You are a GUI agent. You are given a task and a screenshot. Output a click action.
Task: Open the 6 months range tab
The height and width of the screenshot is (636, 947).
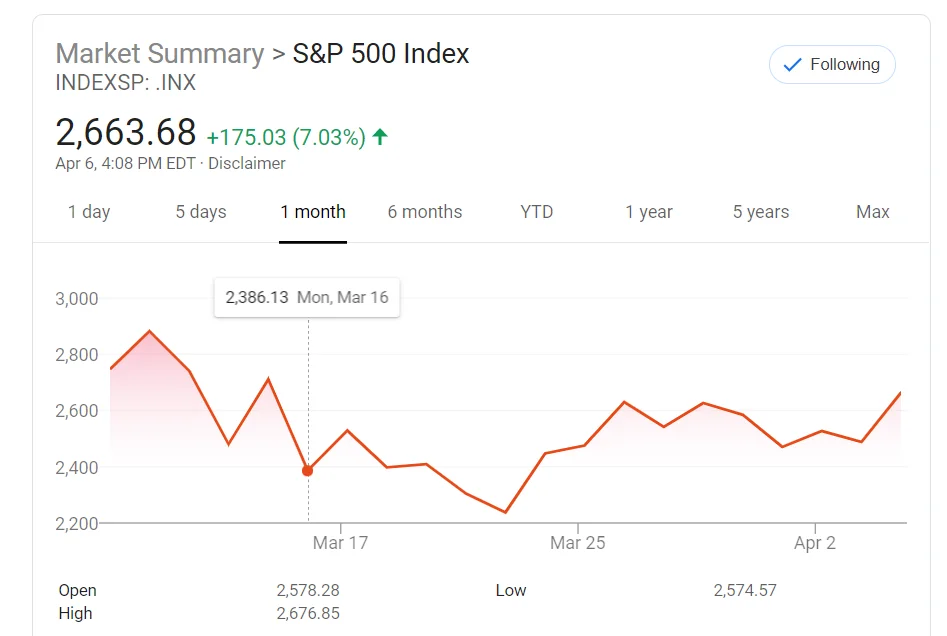click(425, 212)
